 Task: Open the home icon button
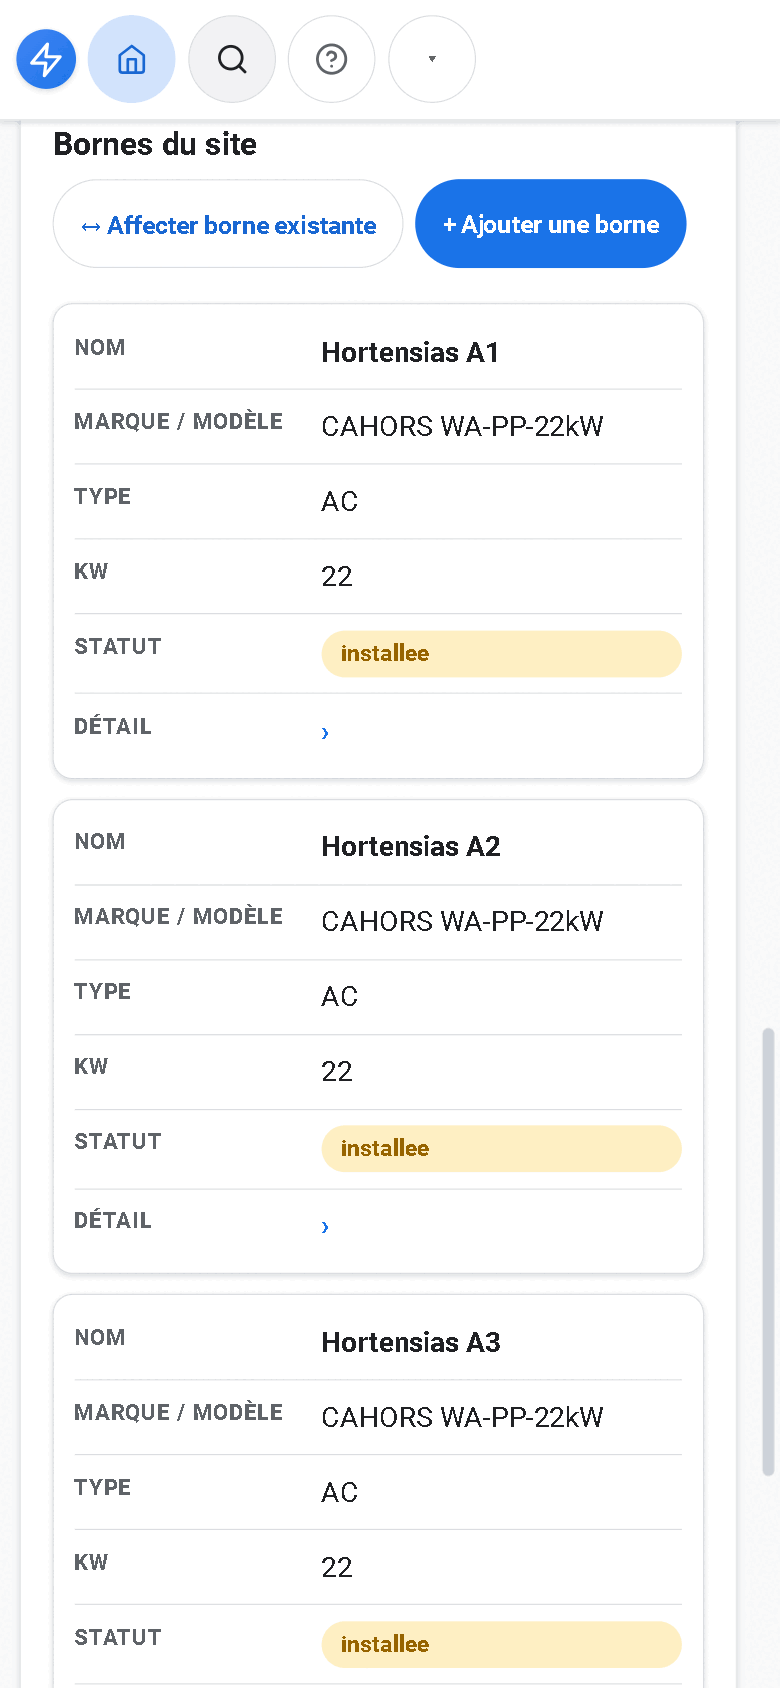pyautogui.click(x=132, y=59)
